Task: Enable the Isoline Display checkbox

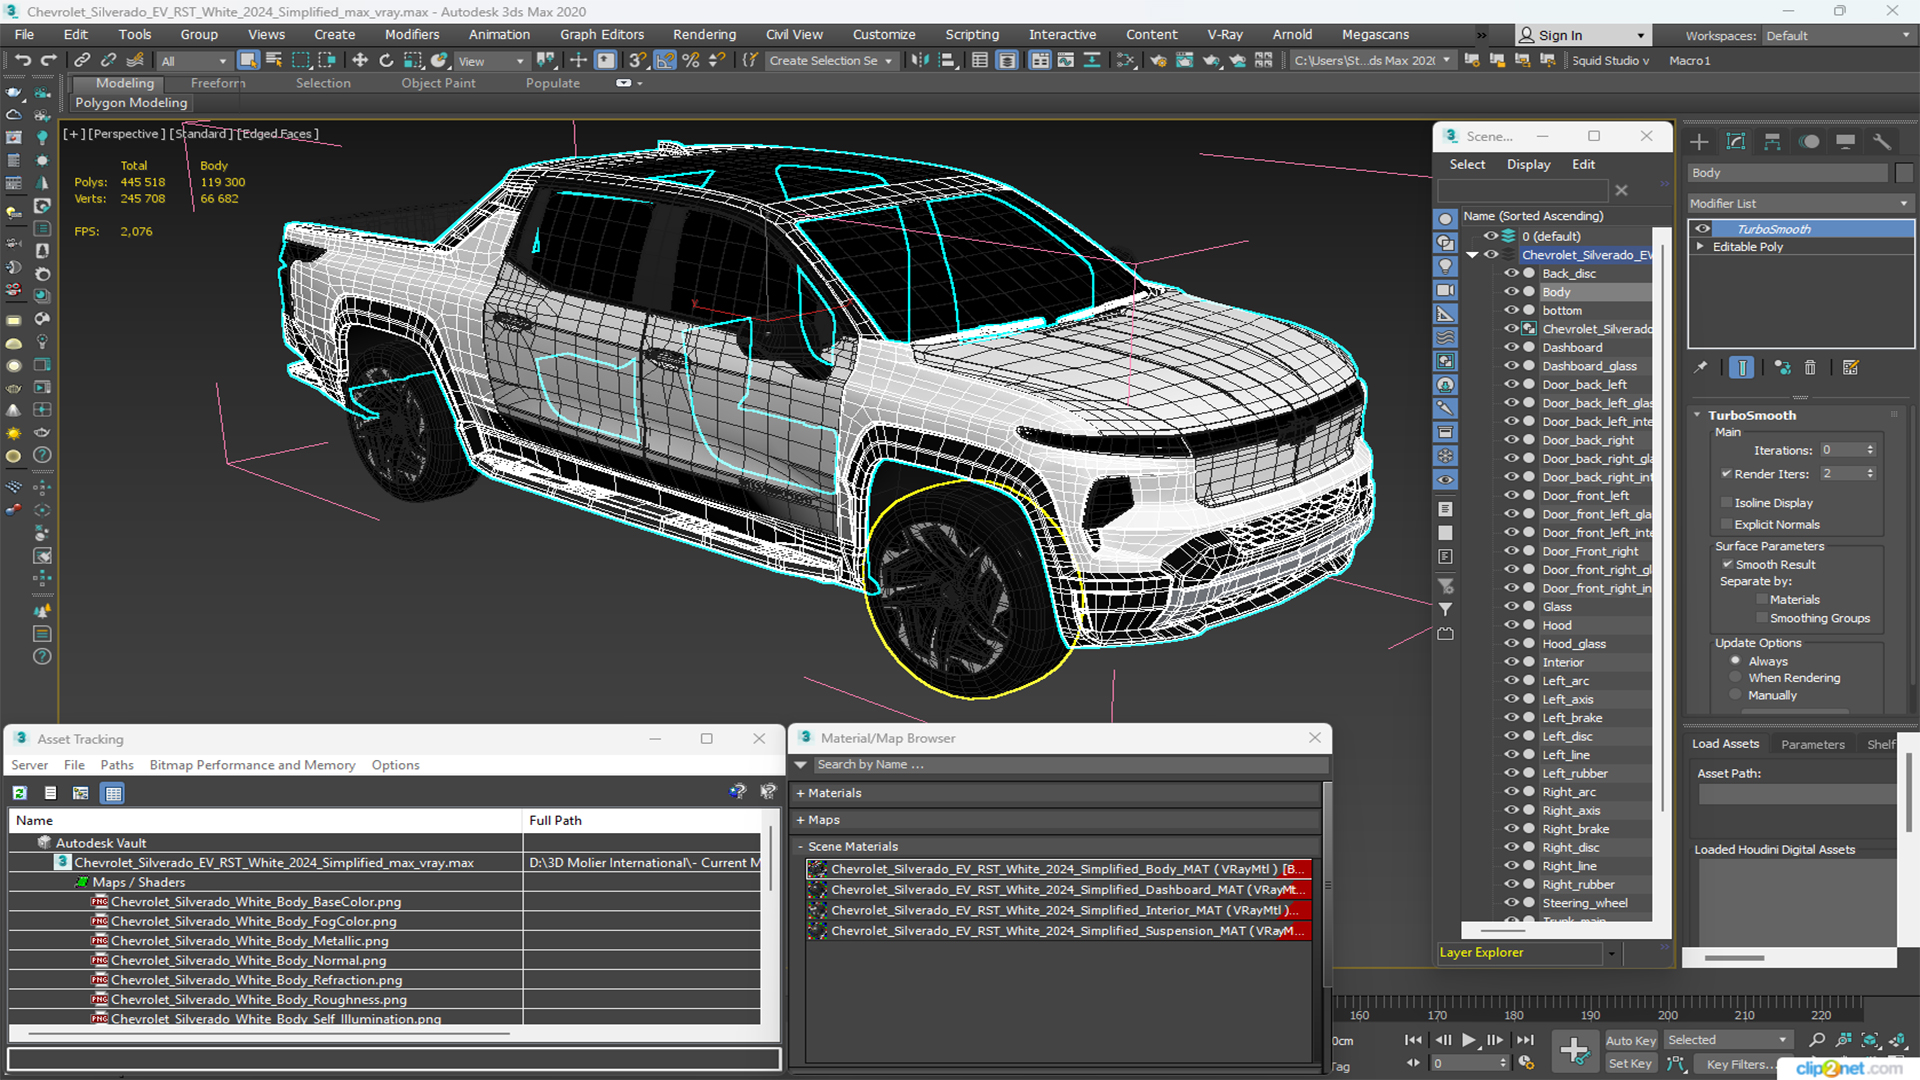Action: (x=1726, y=503)
